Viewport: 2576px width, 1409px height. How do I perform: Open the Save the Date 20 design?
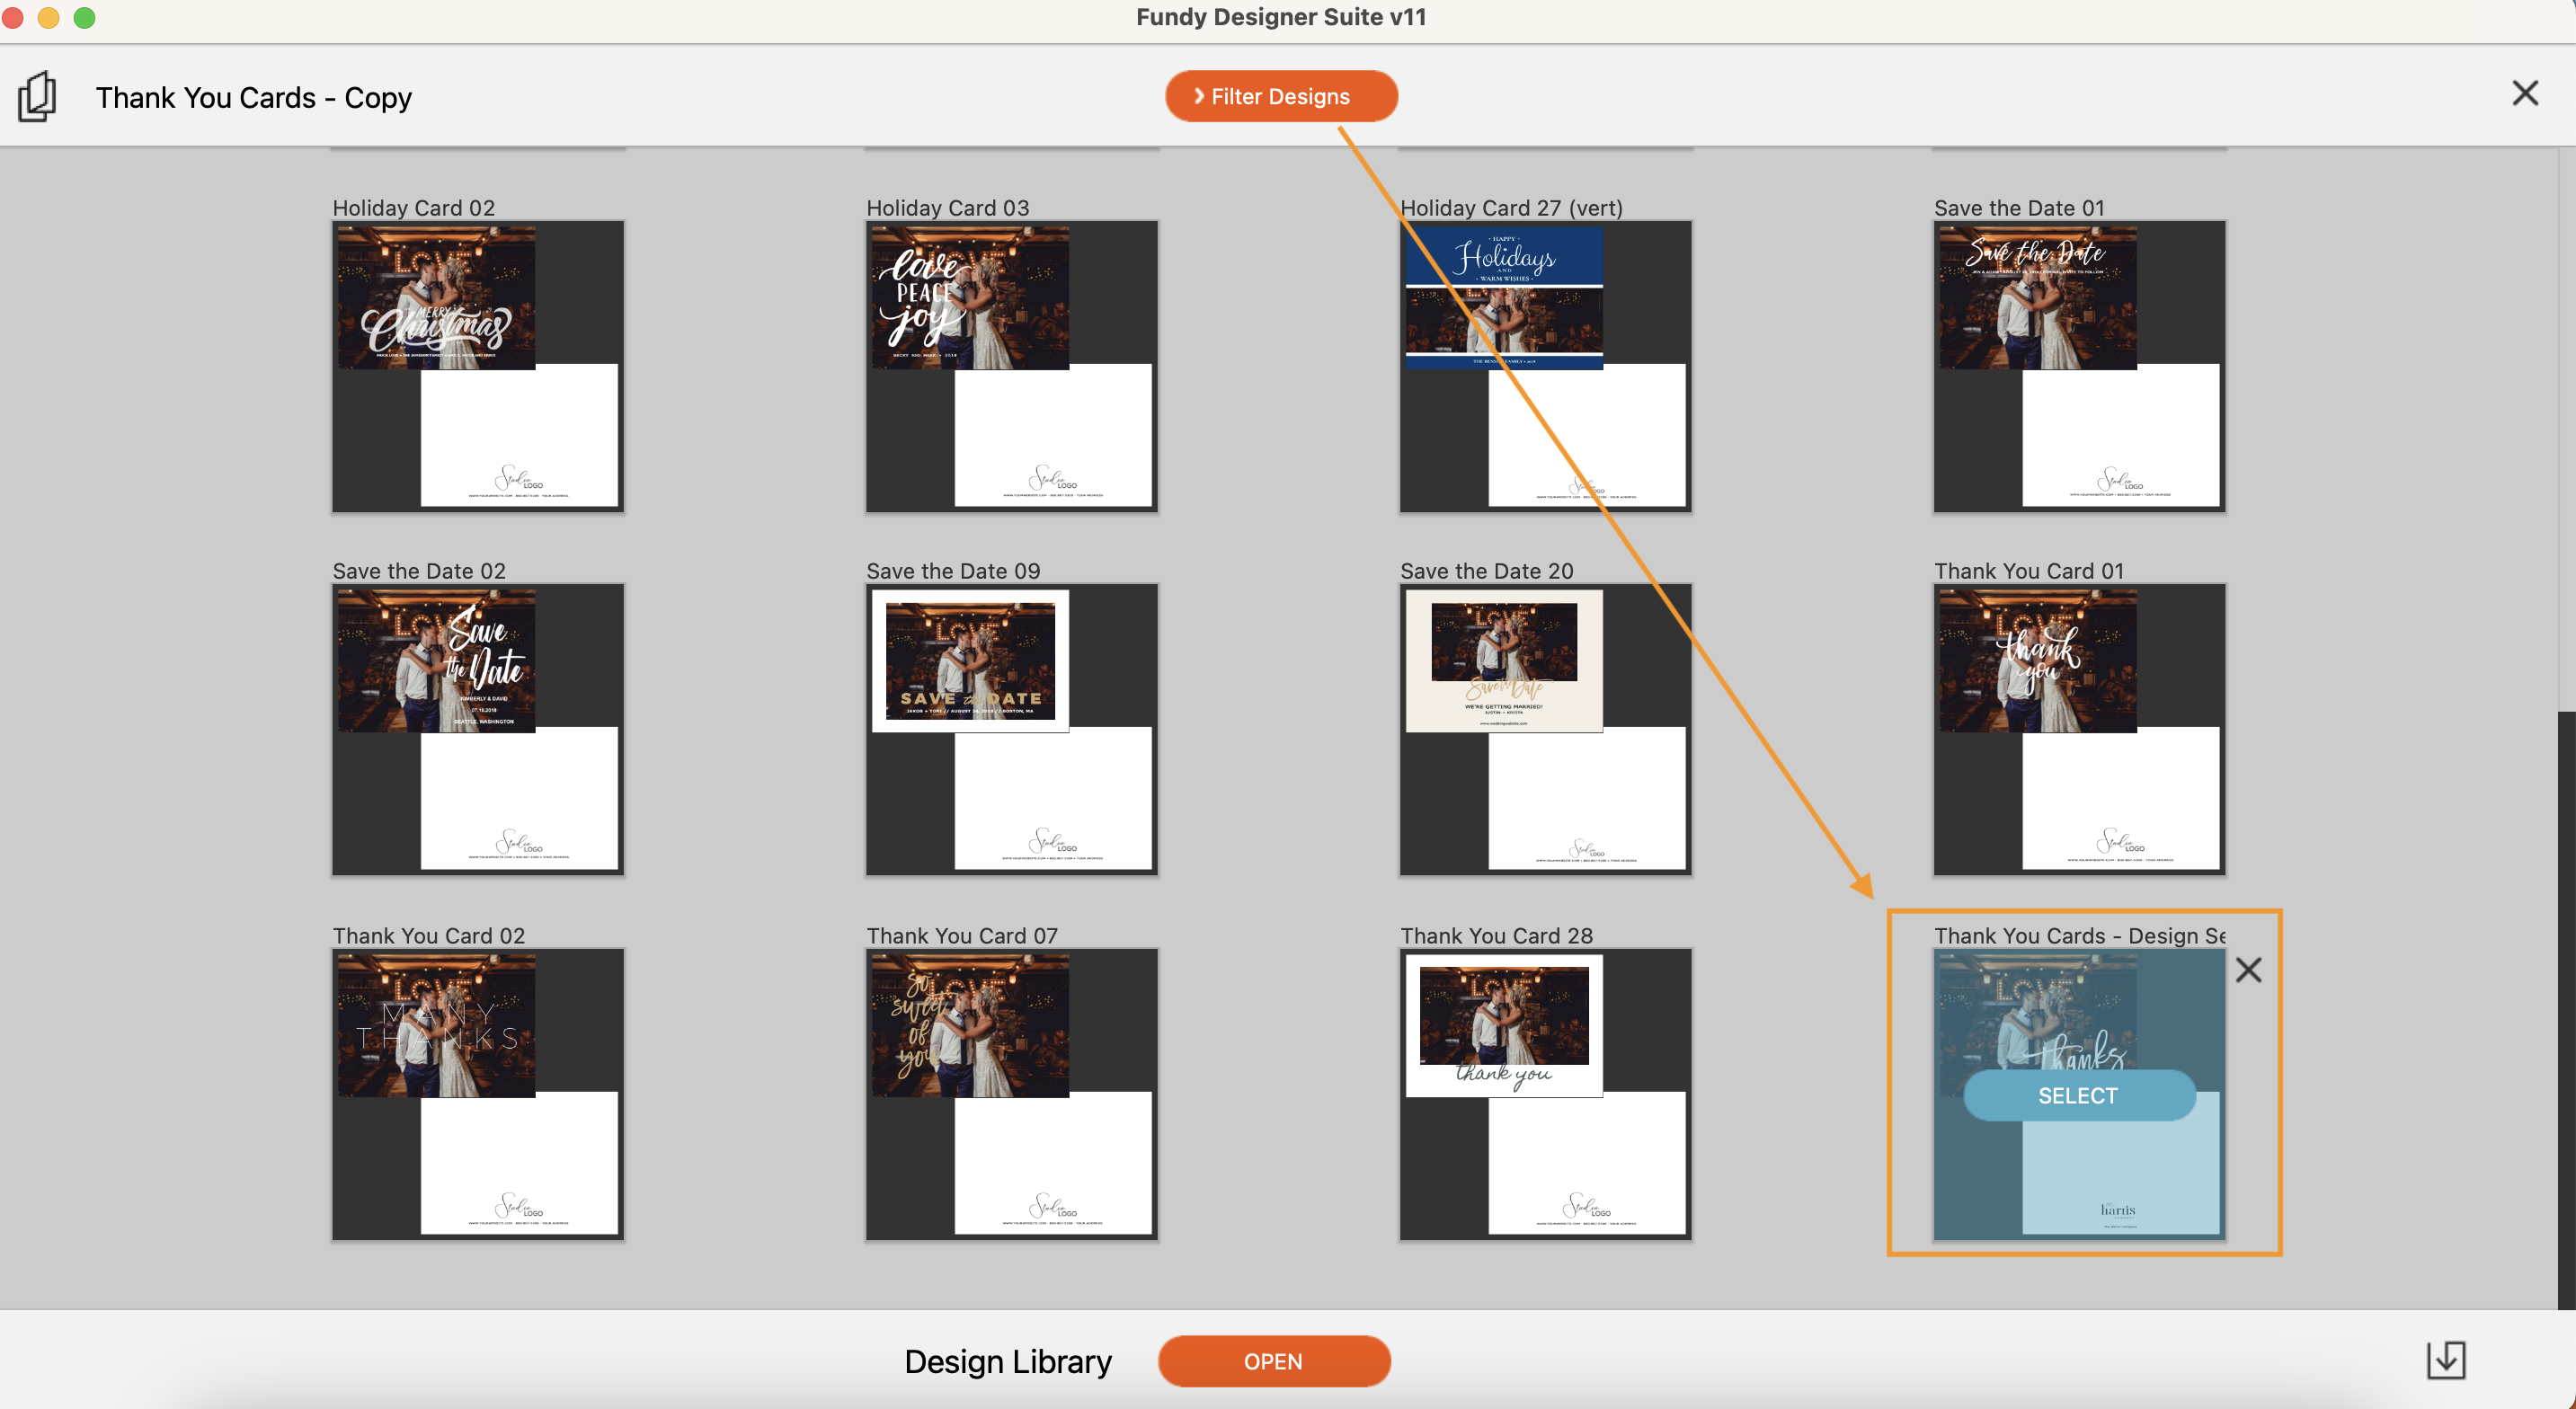coord(1546,730)
